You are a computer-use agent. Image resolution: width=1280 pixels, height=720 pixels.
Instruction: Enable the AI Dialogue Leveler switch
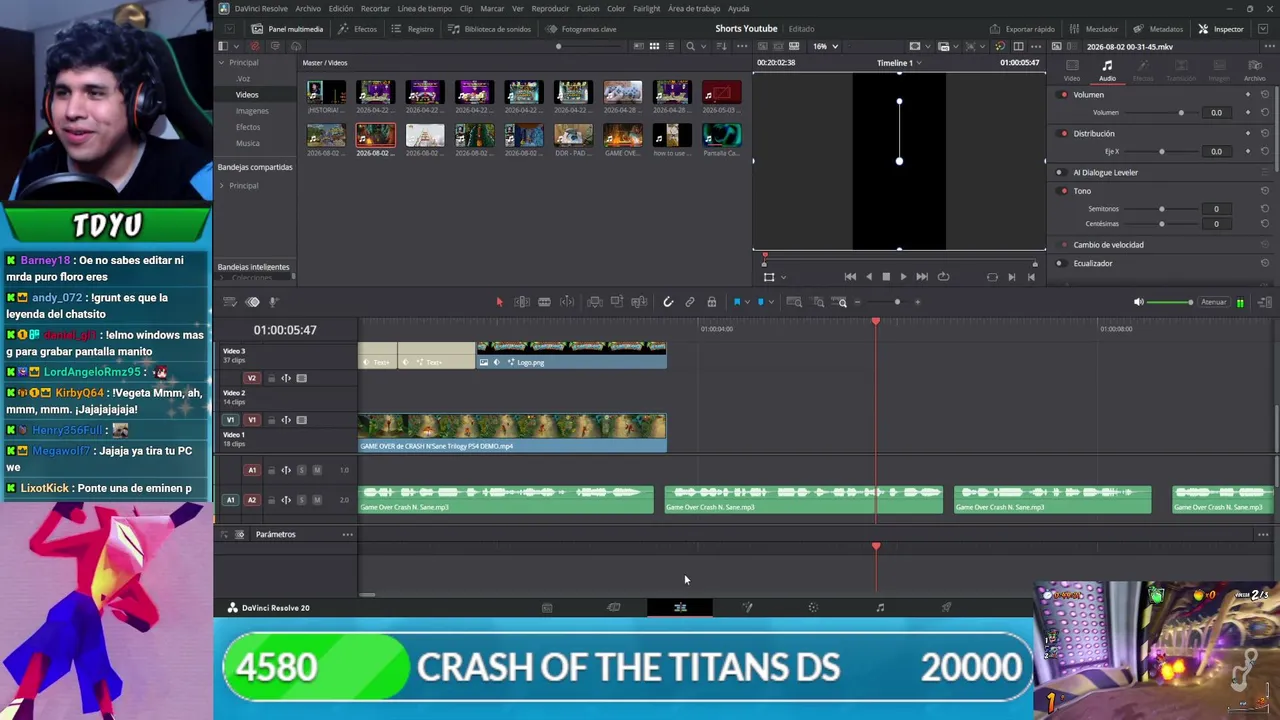coord(1060,172)
